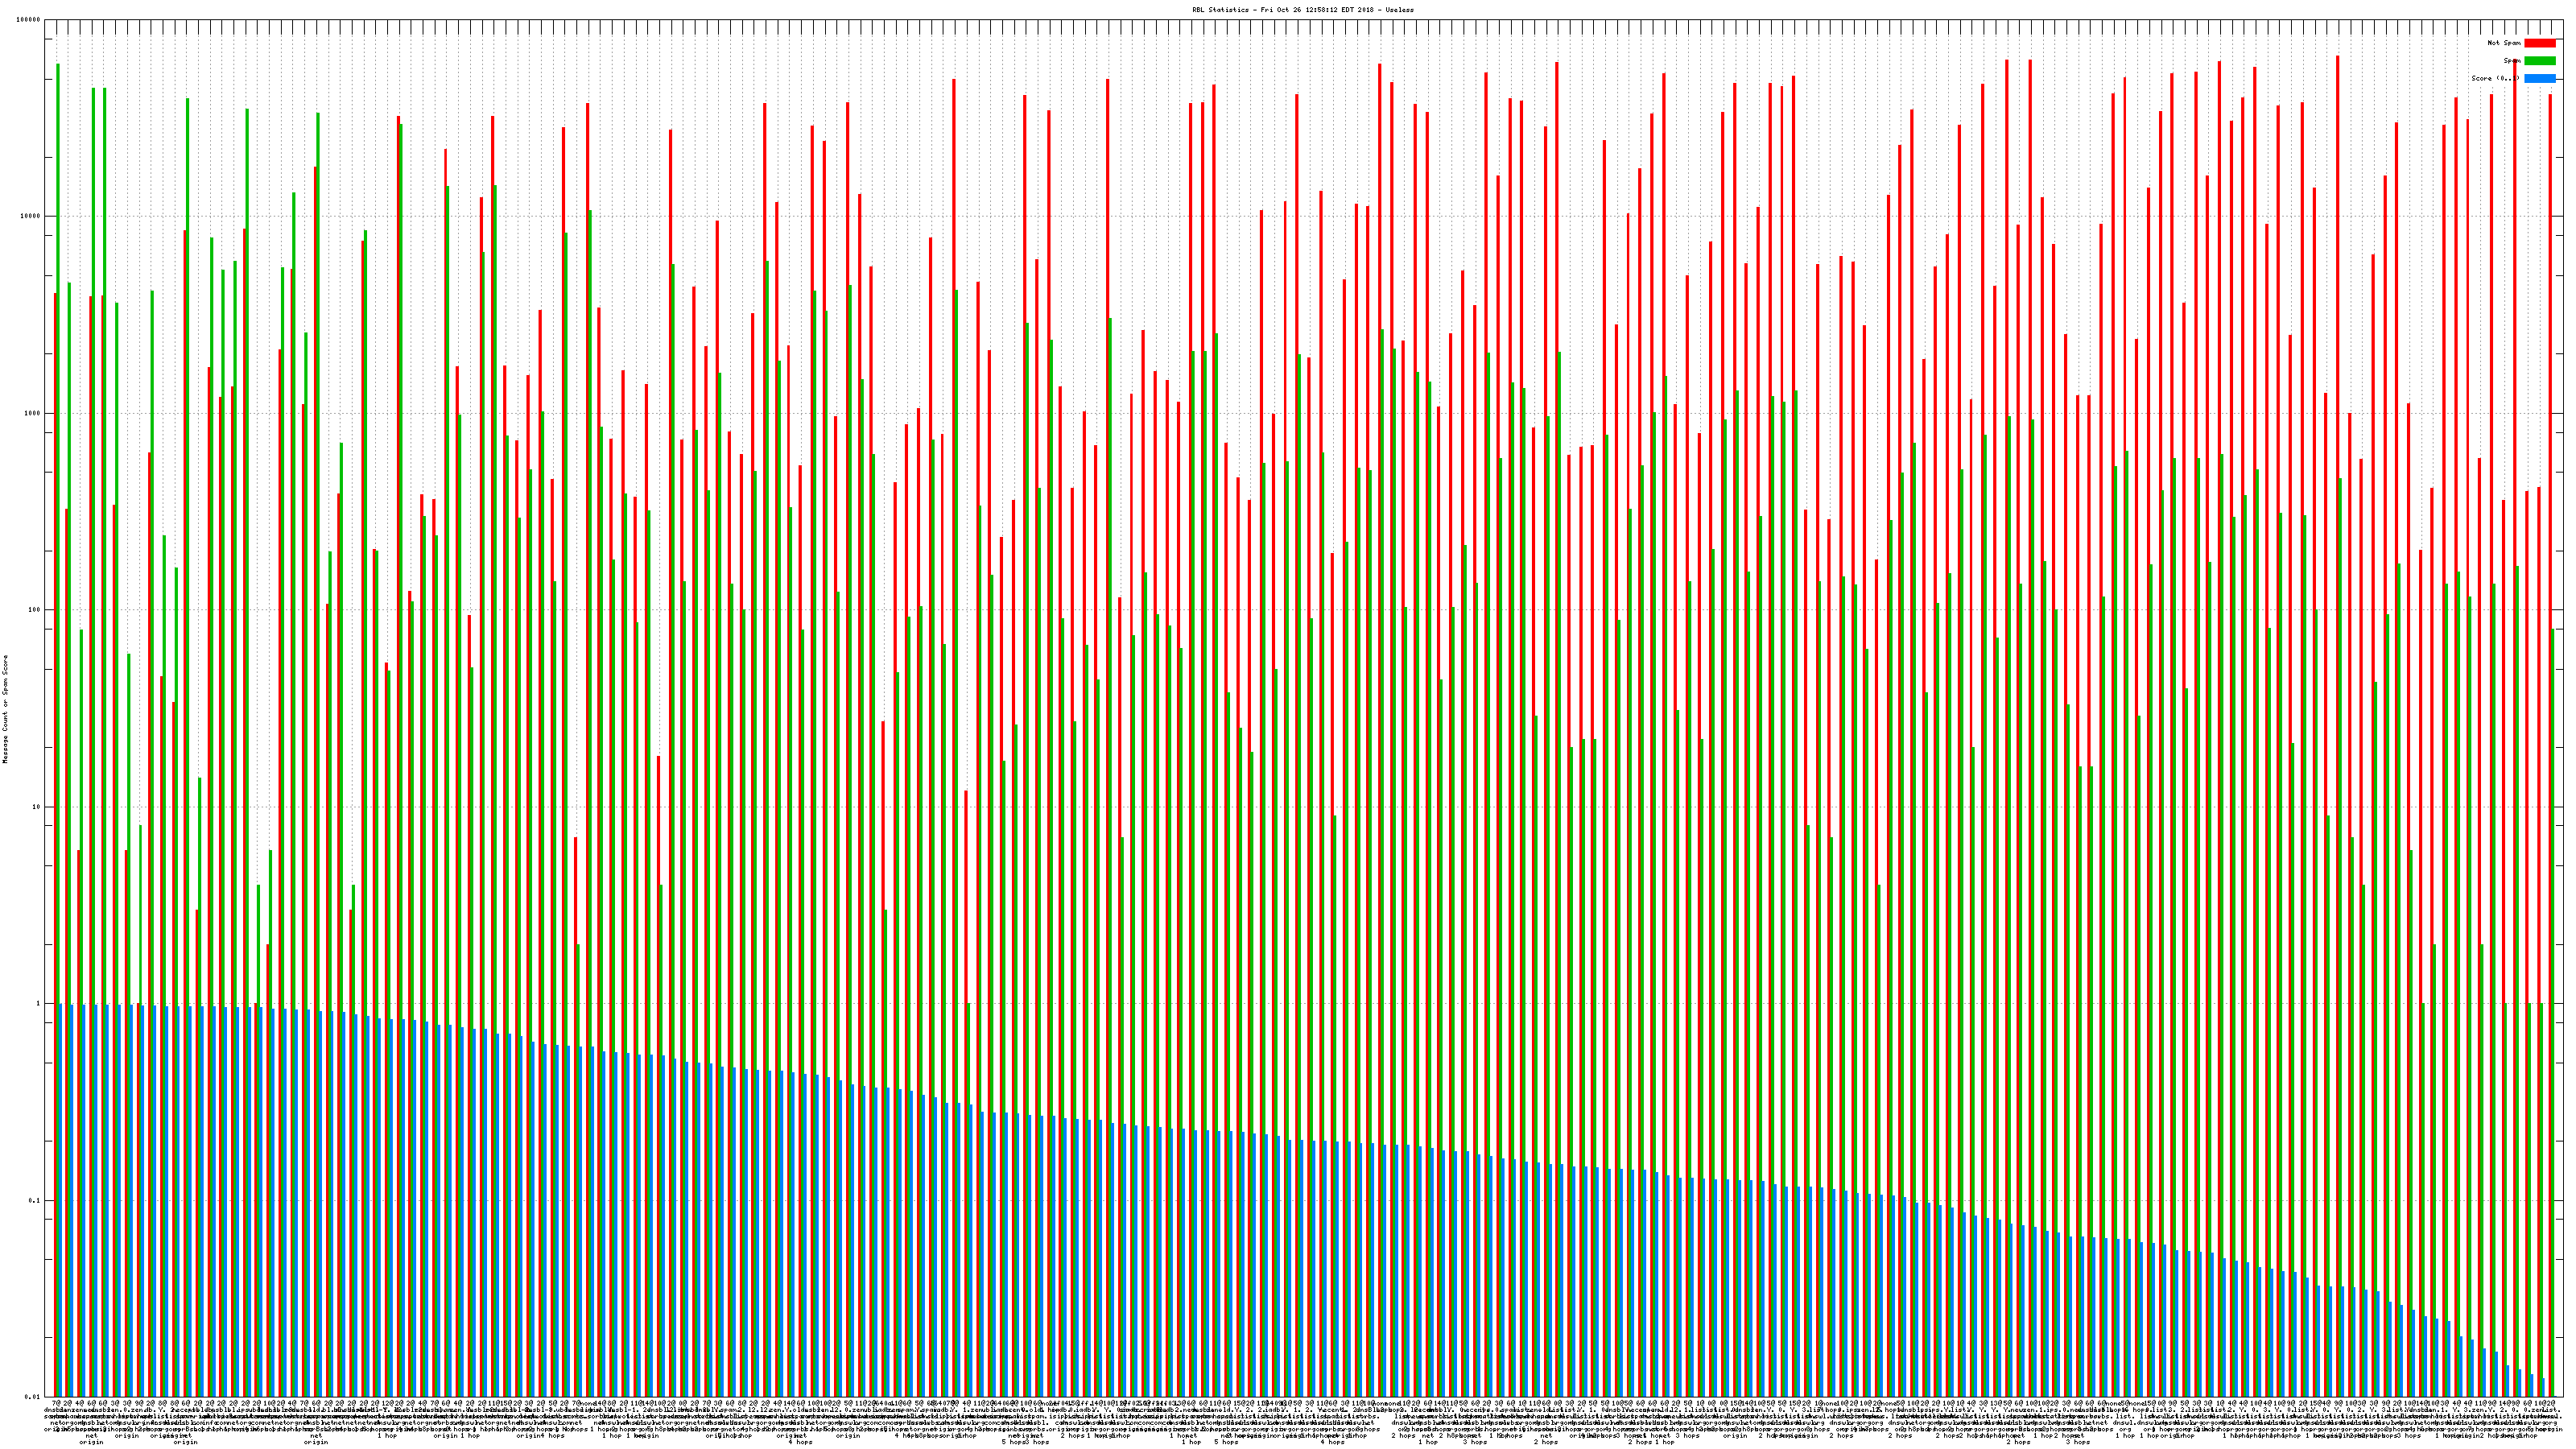Select the 'Spam' legend label text
The image size is (2576, 1449).
pos(2511,61)
